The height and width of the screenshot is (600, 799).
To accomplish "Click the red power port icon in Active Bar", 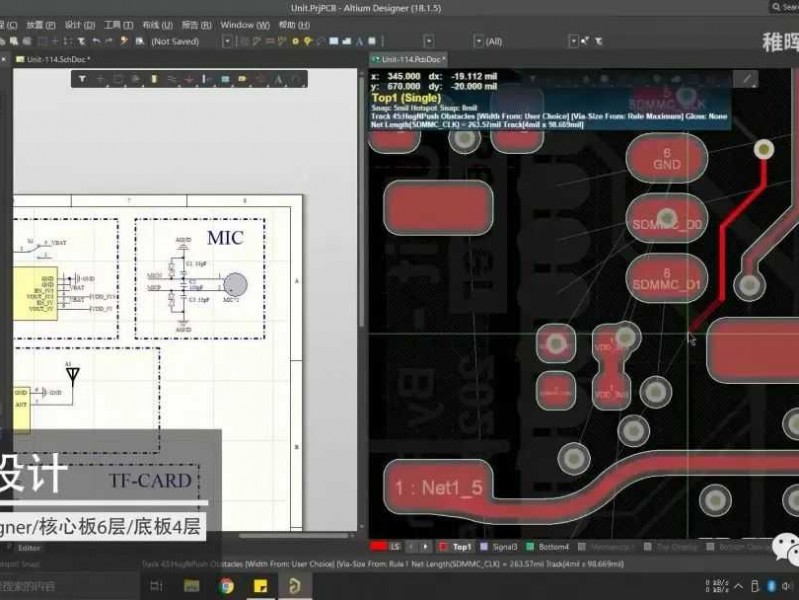I will tap(189, 79).
